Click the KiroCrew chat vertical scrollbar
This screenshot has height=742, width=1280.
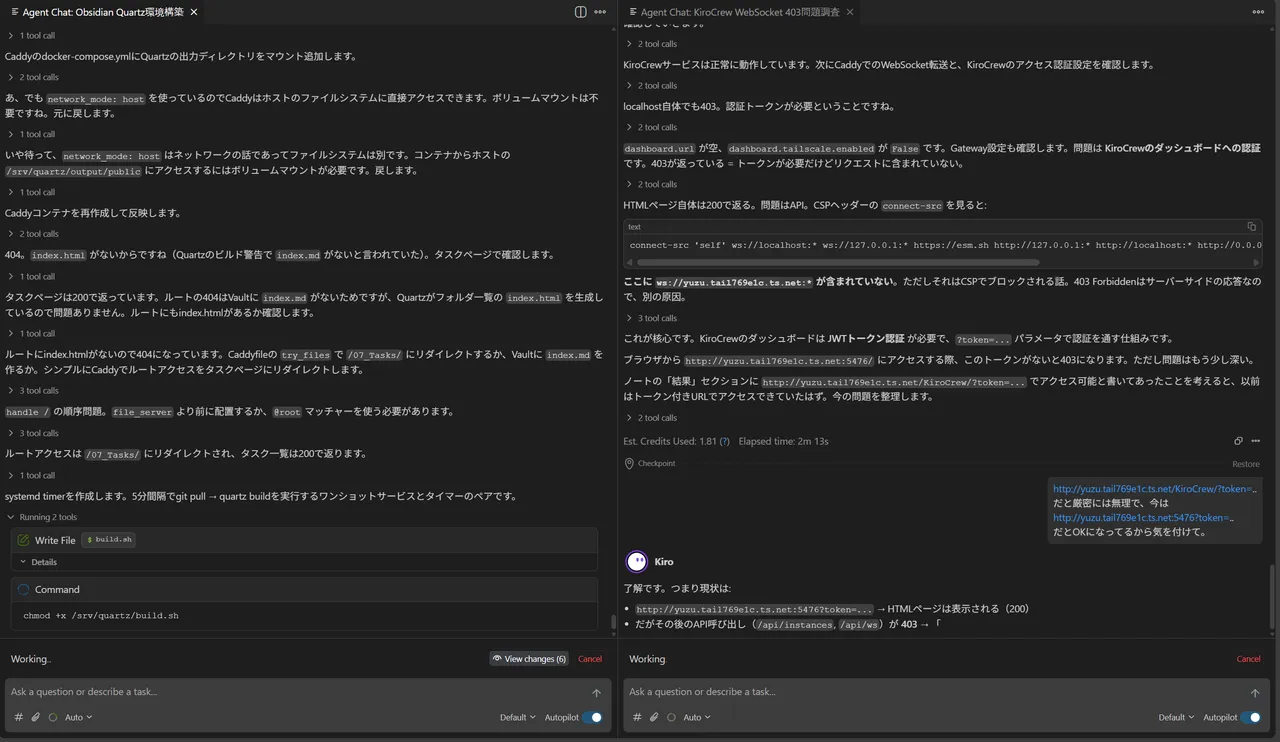tap(1273, 597)
